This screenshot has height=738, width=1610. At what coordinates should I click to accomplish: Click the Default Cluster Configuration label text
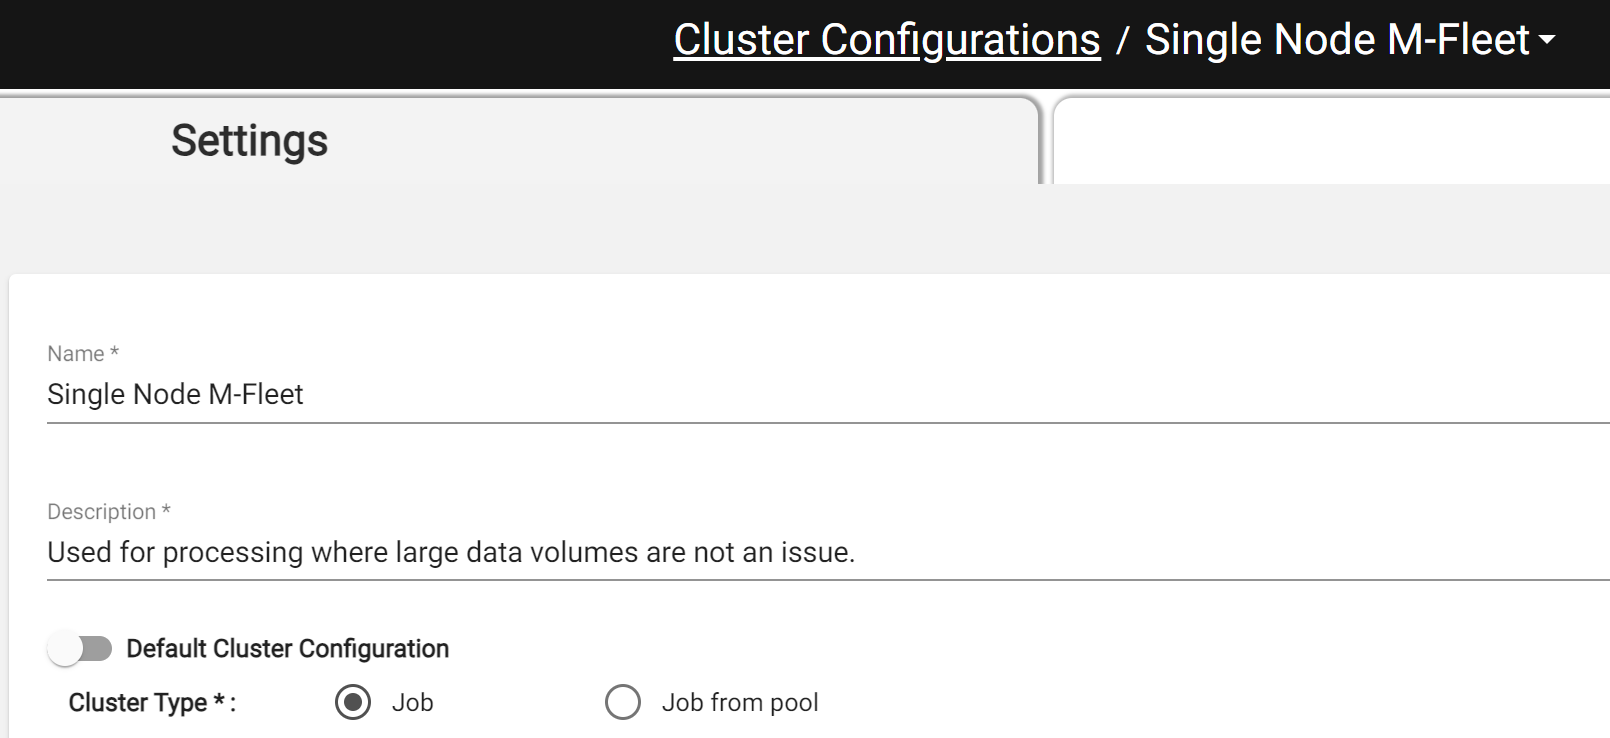tap(287, 649)
